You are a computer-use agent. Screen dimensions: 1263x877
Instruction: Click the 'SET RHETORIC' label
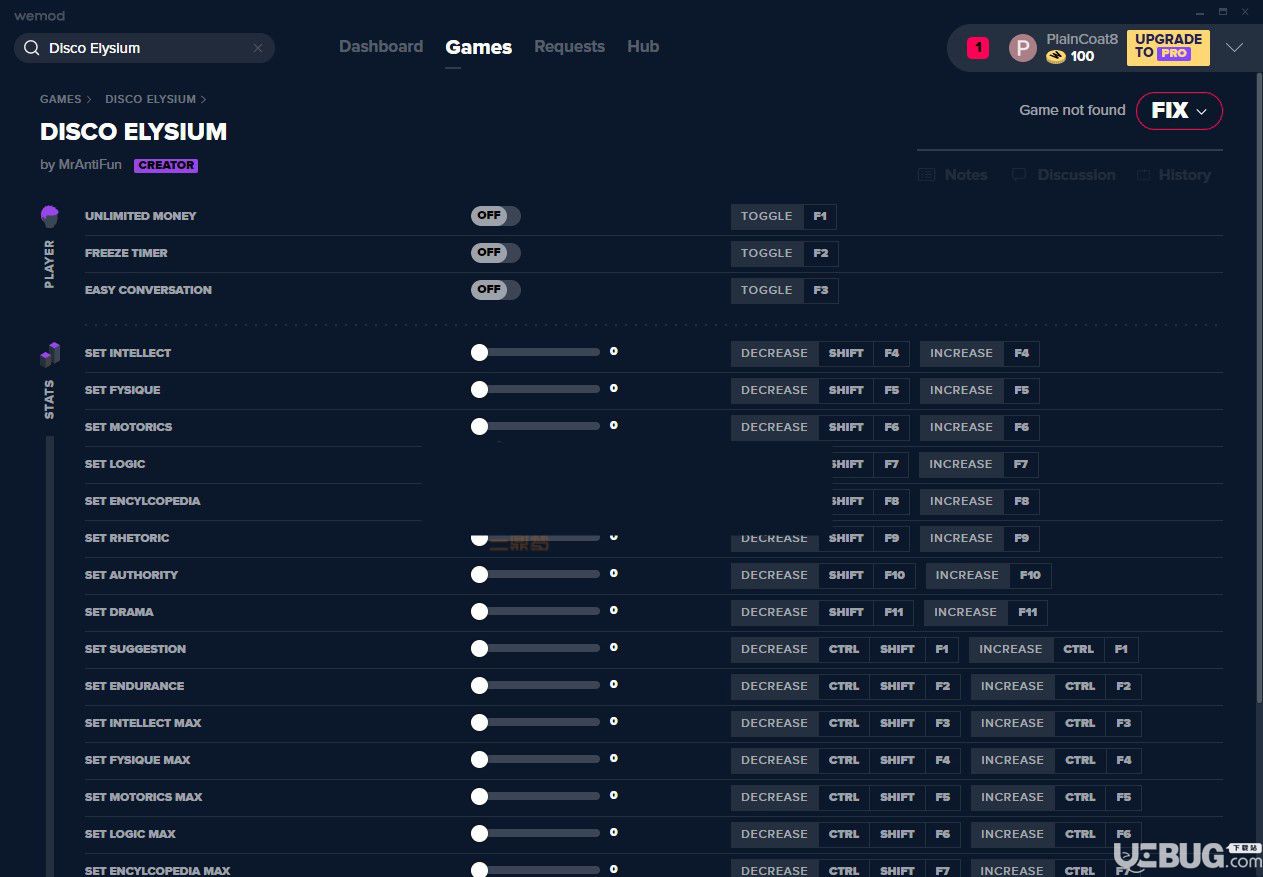pos(127,538)
